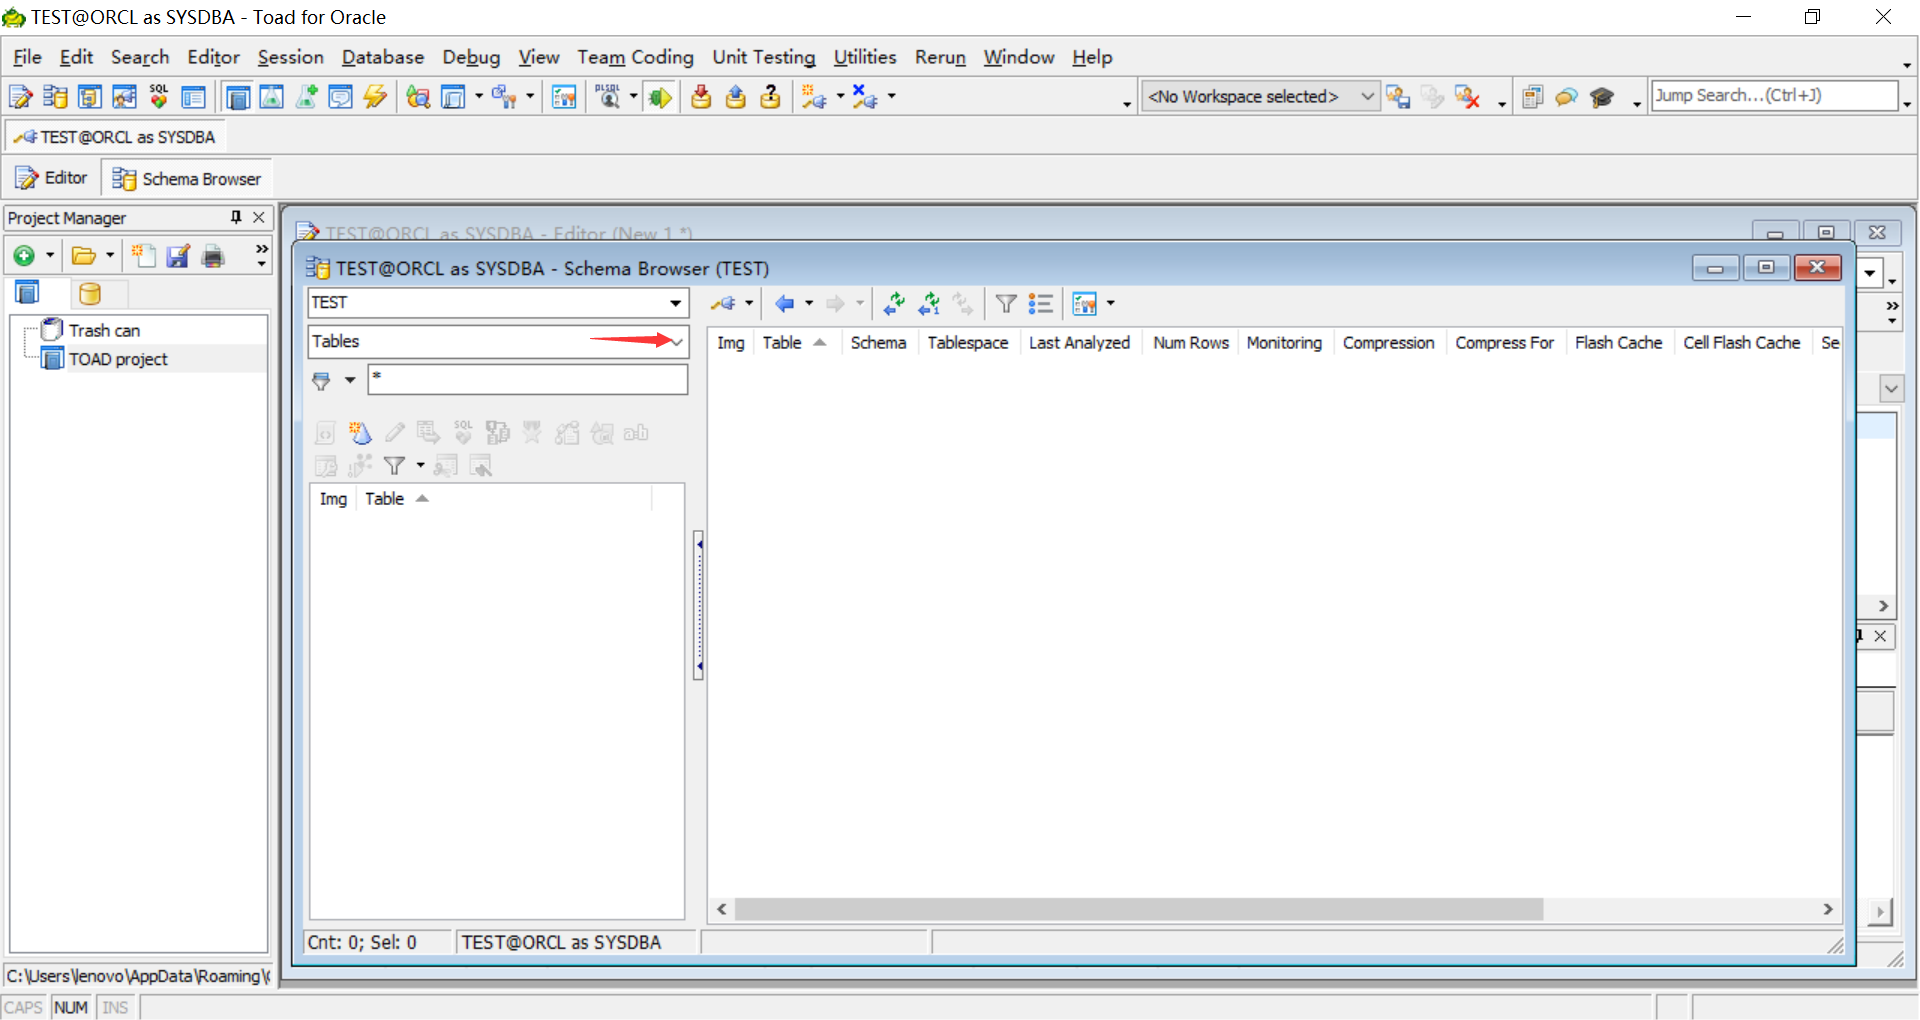Image resolution: width=1920 pixels, height=1020 pixels.
Task: Click the Rollback icon with blue up arrow
Action: click(735, 97)
